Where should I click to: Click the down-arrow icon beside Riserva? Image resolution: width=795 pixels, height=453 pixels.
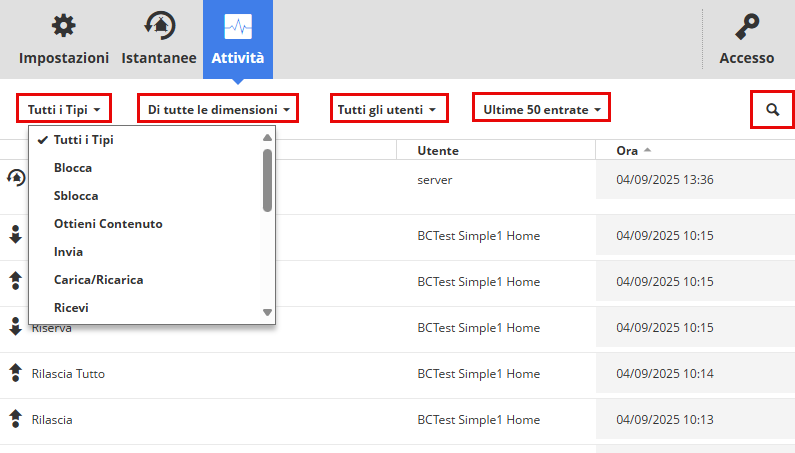coord(15,326)
